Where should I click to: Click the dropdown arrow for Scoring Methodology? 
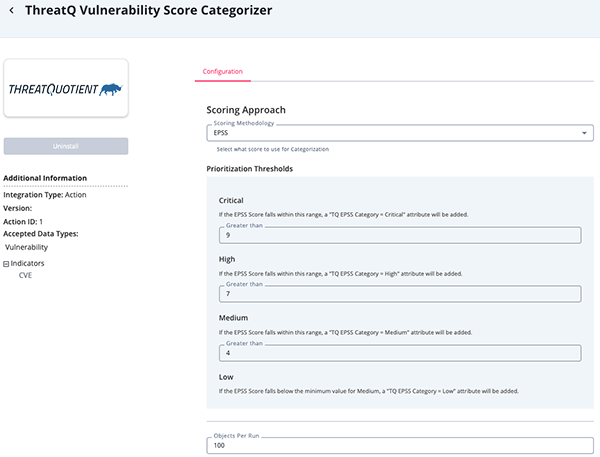[x=584, y=133]
